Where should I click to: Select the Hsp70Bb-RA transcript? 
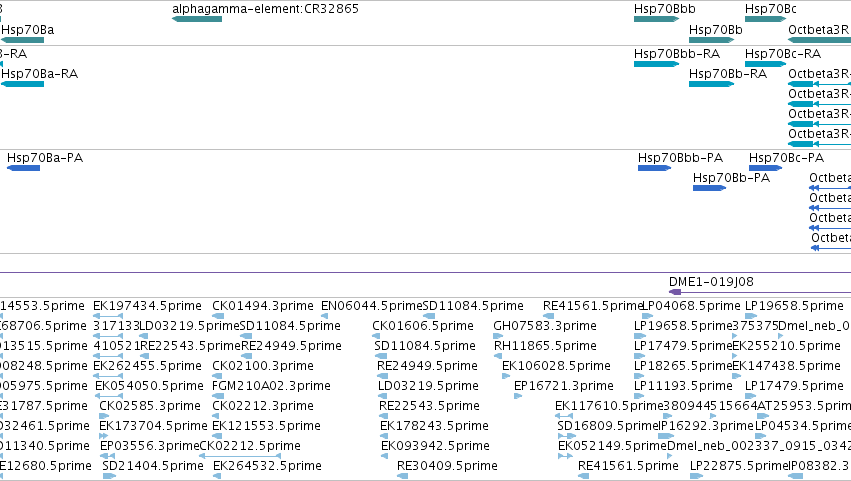tap(712, 84)
